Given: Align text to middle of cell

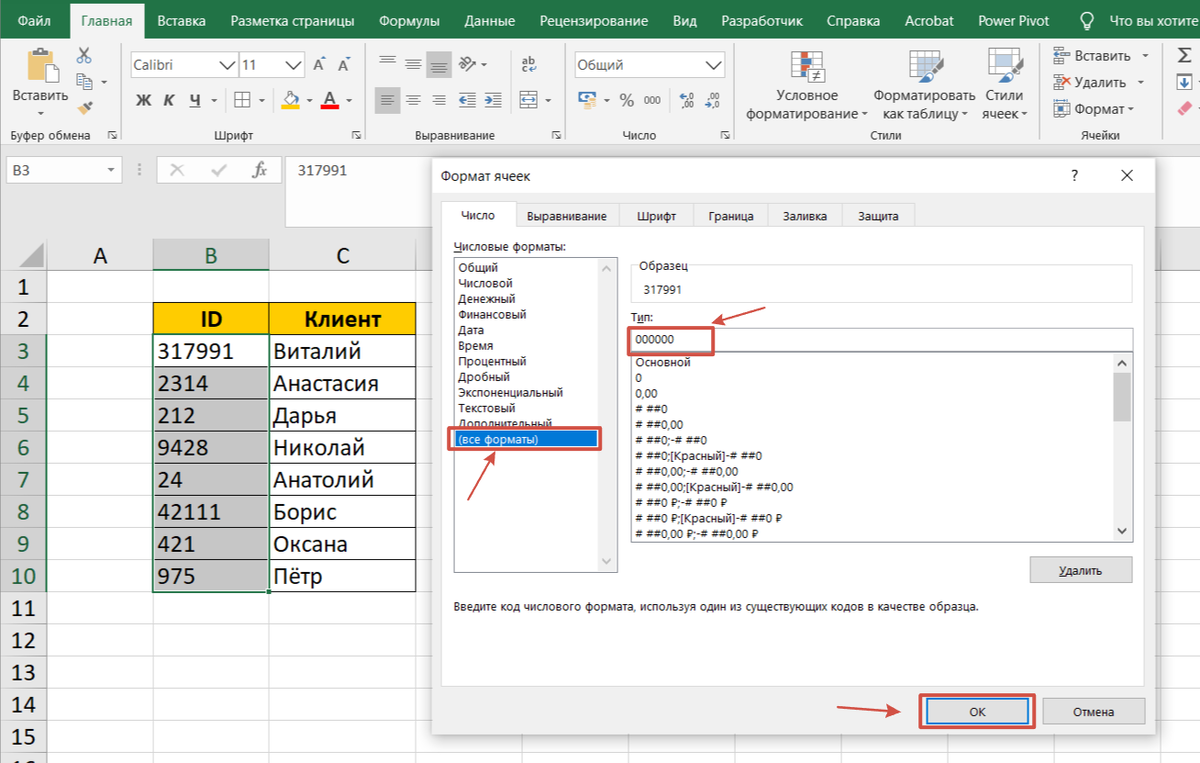Looking at the screenshot, I should [412, 64].
